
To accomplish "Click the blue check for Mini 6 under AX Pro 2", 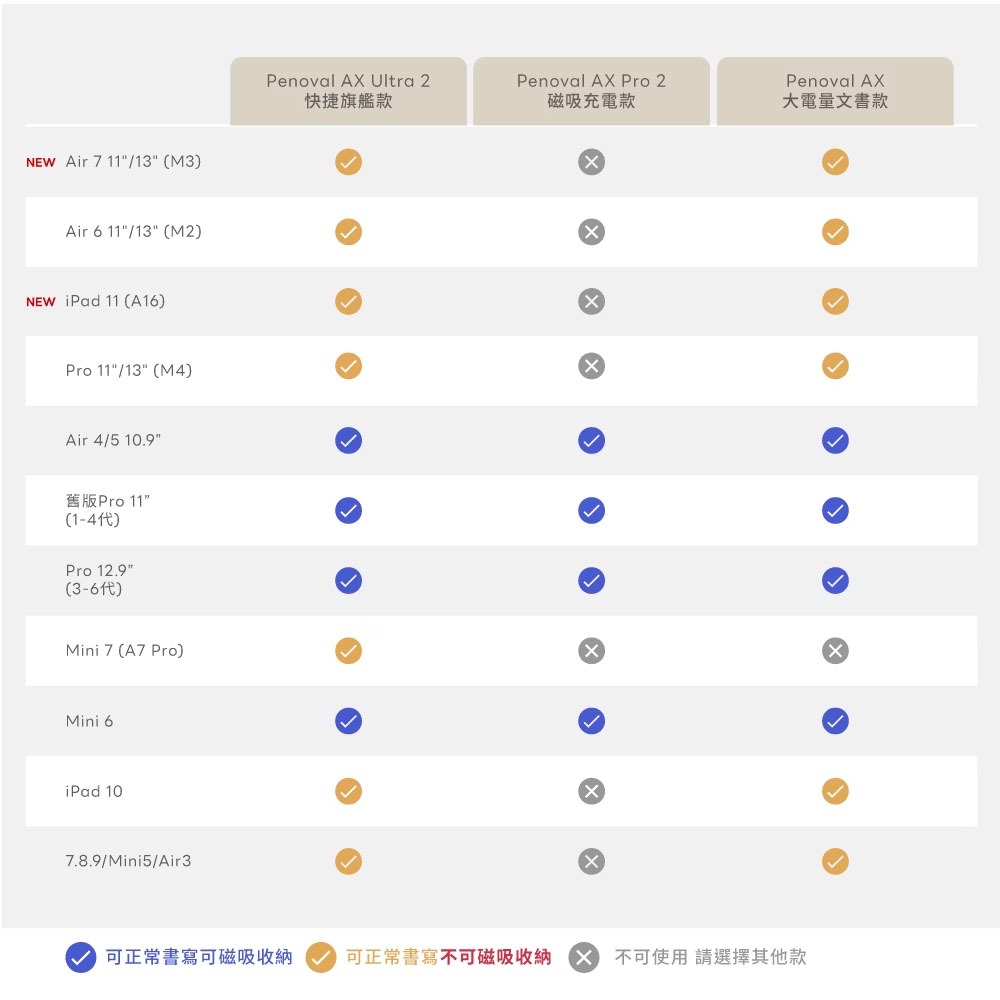I will click(591, 721).
